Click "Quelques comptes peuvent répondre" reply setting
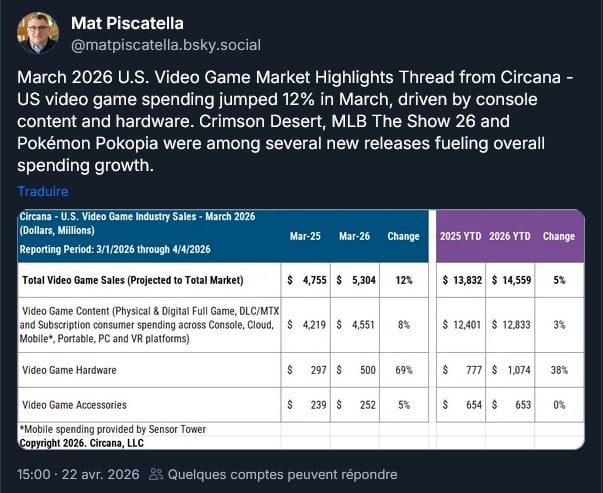The image size is (603, 493). pos(282,475)
